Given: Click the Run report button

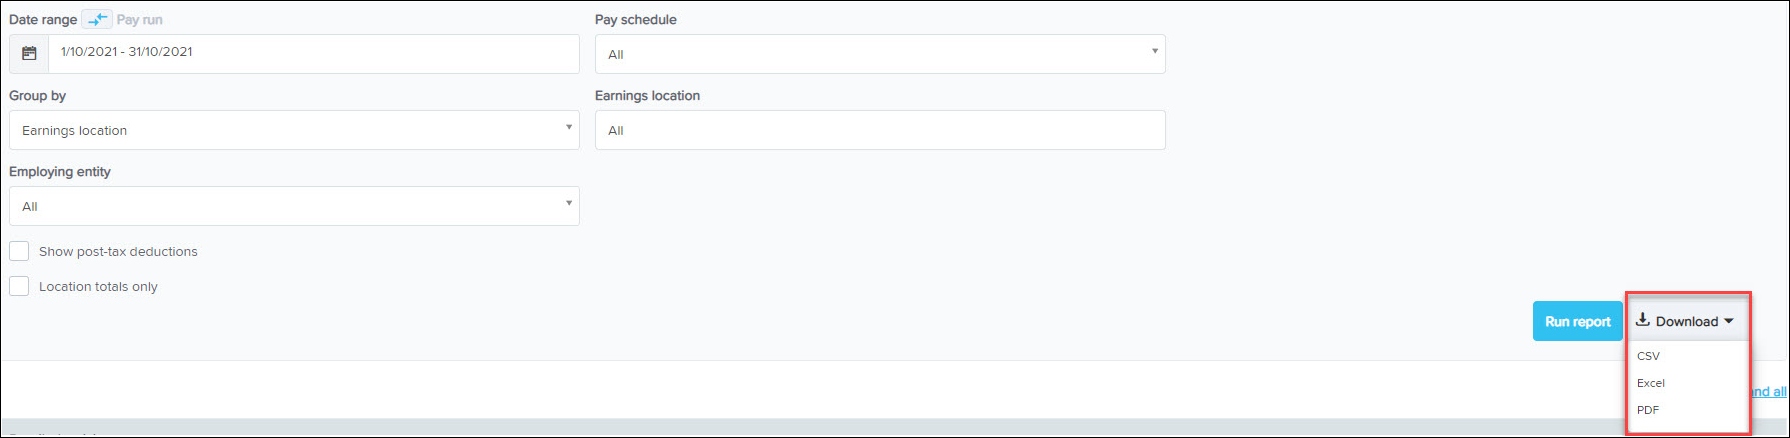Looking at the screenshot, I should pos(1577,321).
